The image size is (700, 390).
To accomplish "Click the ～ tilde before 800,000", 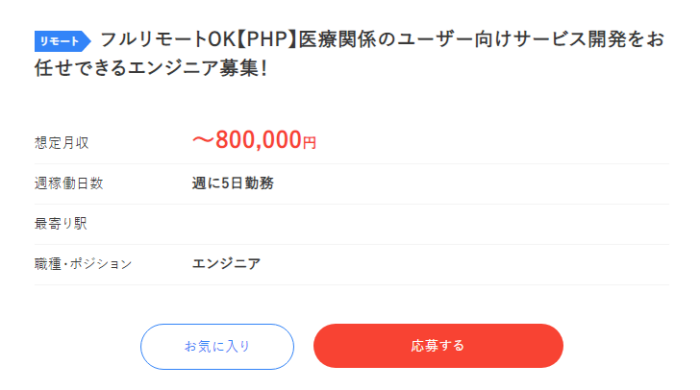I will tap(203, 140).
